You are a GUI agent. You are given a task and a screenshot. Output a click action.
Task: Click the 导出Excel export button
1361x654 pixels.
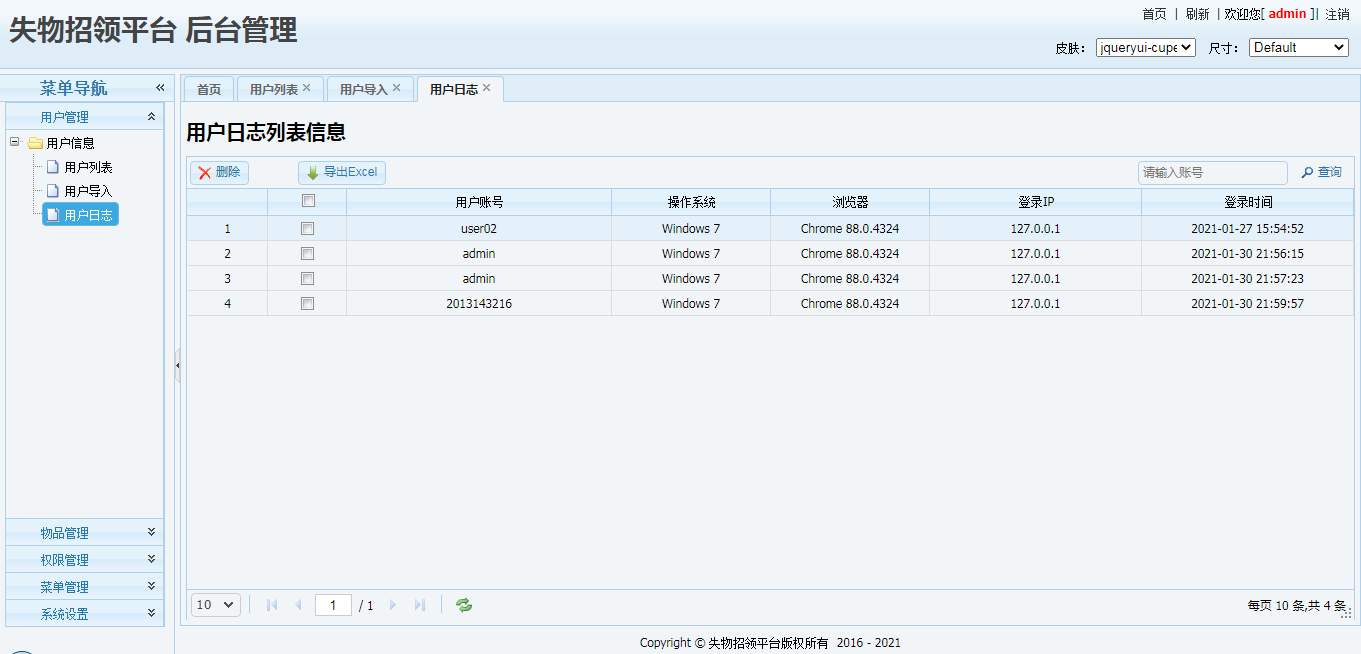[342, 173]
